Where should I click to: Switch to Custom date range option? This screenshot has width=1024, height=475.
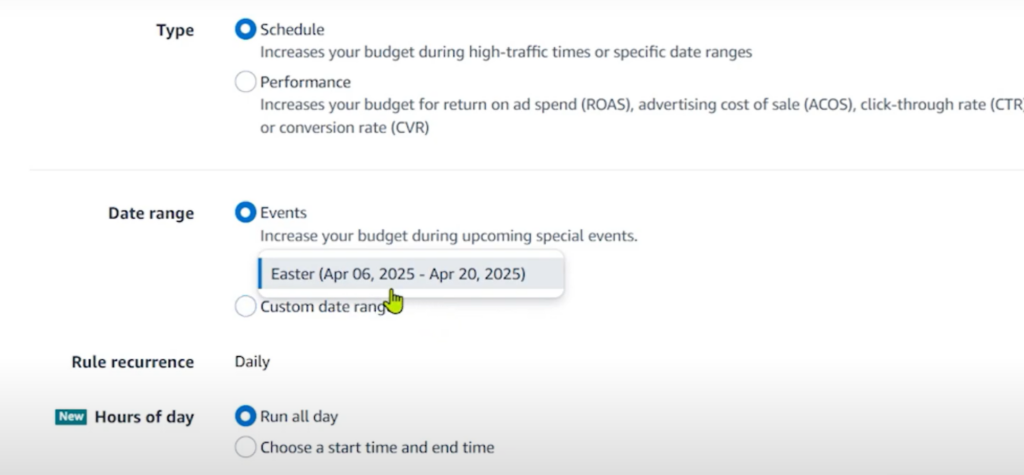click(x=245, y=307)
